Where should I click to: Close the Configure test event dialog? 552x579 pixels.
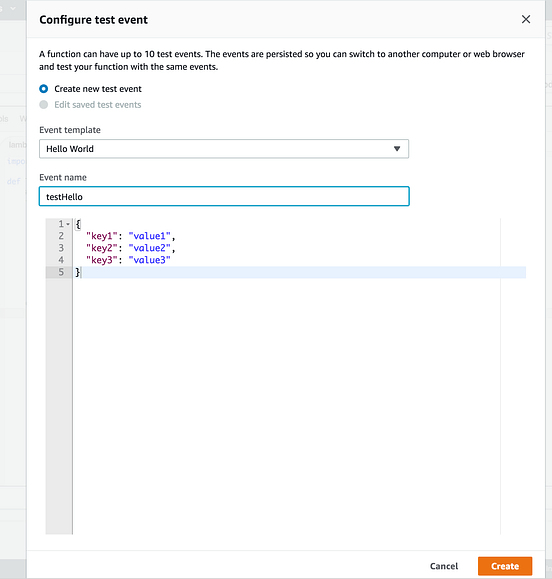526,19
